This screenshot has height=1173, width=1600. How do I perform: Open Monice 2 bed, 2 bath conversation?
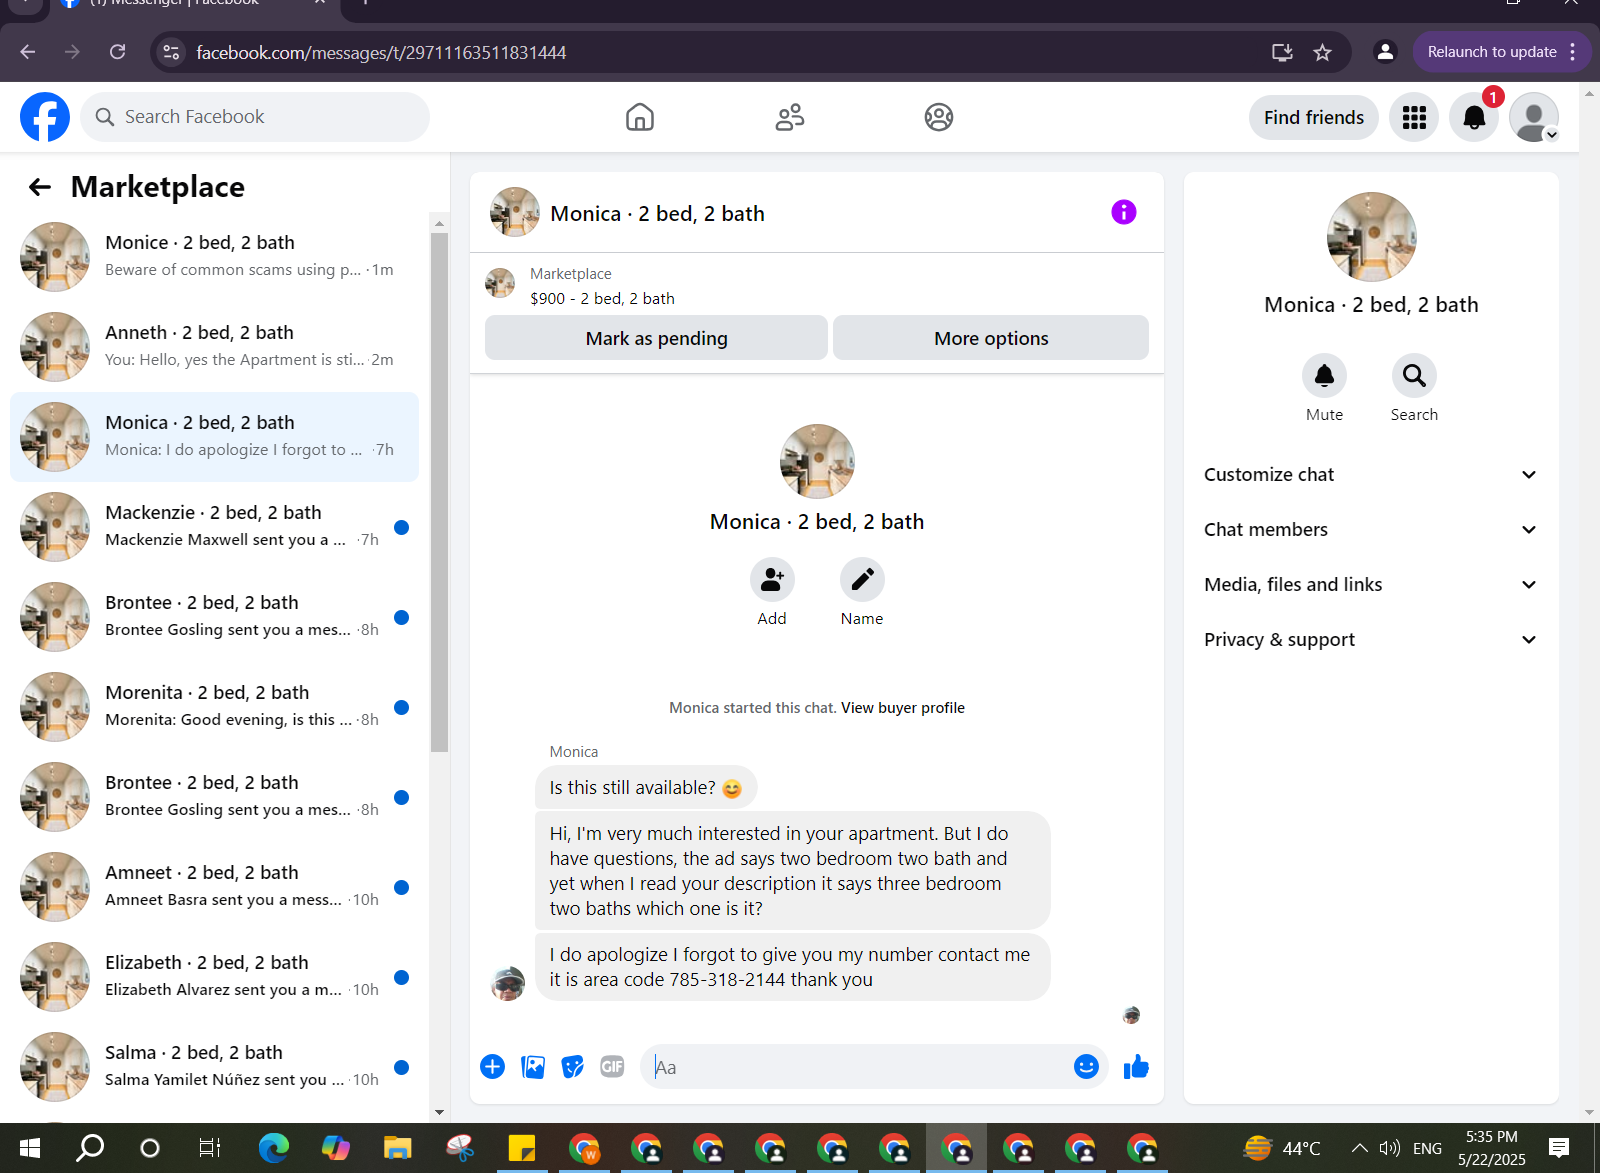point(214,257)
